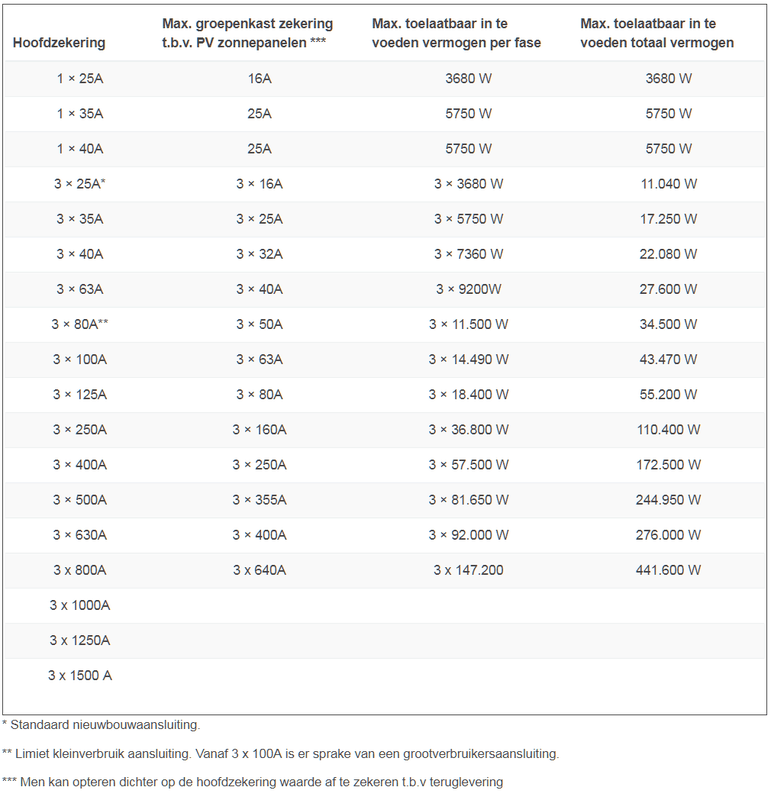Viewport: 771px width, 800px height.
Task: Select the 1 × 25A main fuse cell
Action: (x=79, y=79)
